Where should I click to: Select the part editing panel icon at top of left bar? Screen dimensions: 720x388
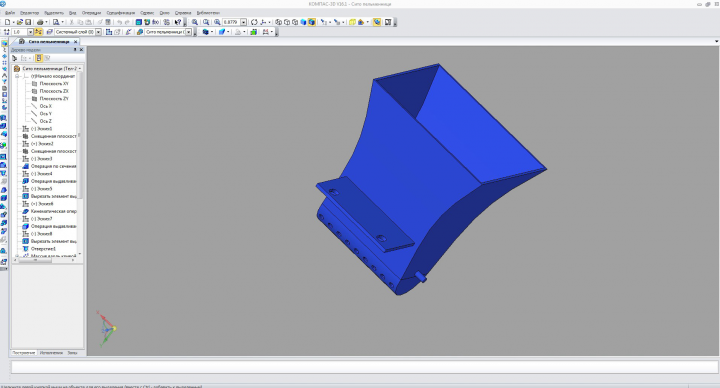point(4,43)
